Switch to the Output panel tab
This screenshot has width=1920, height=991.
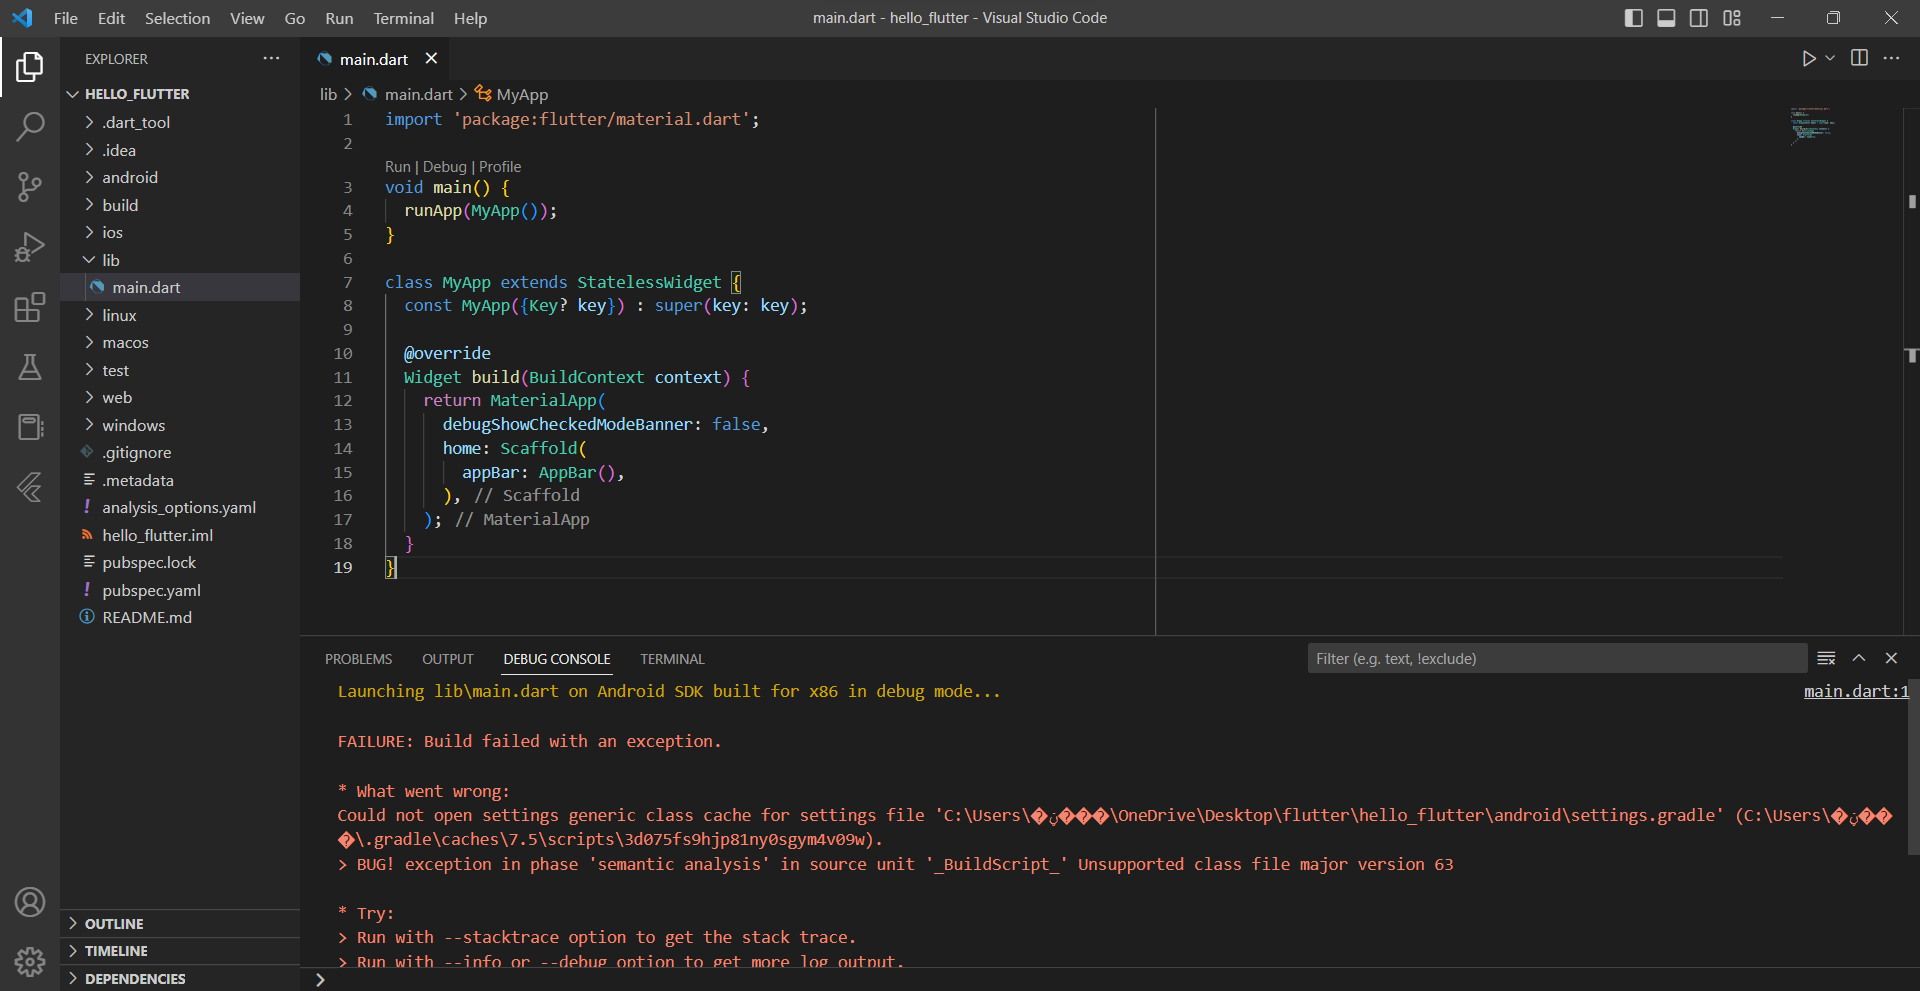click(x=448, y=659)
